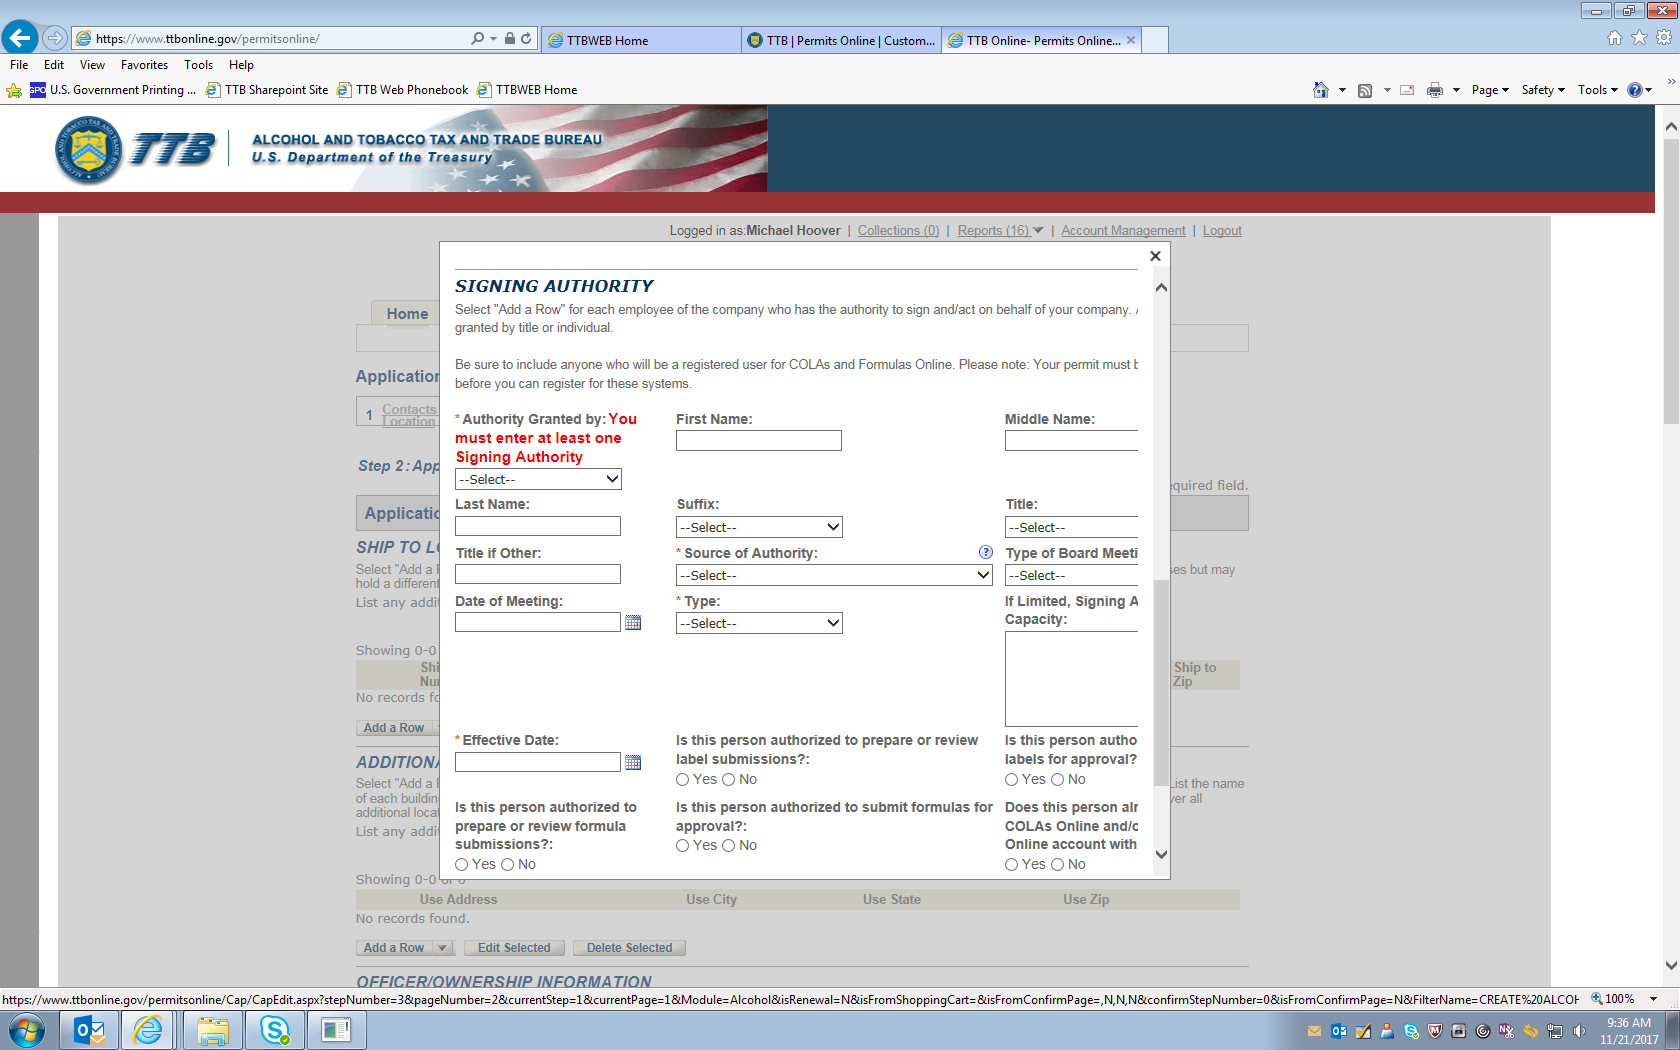Click the Logout link
Image resolution: width=1680 pixels, height=1050 pixels.
pos(1221,231)
